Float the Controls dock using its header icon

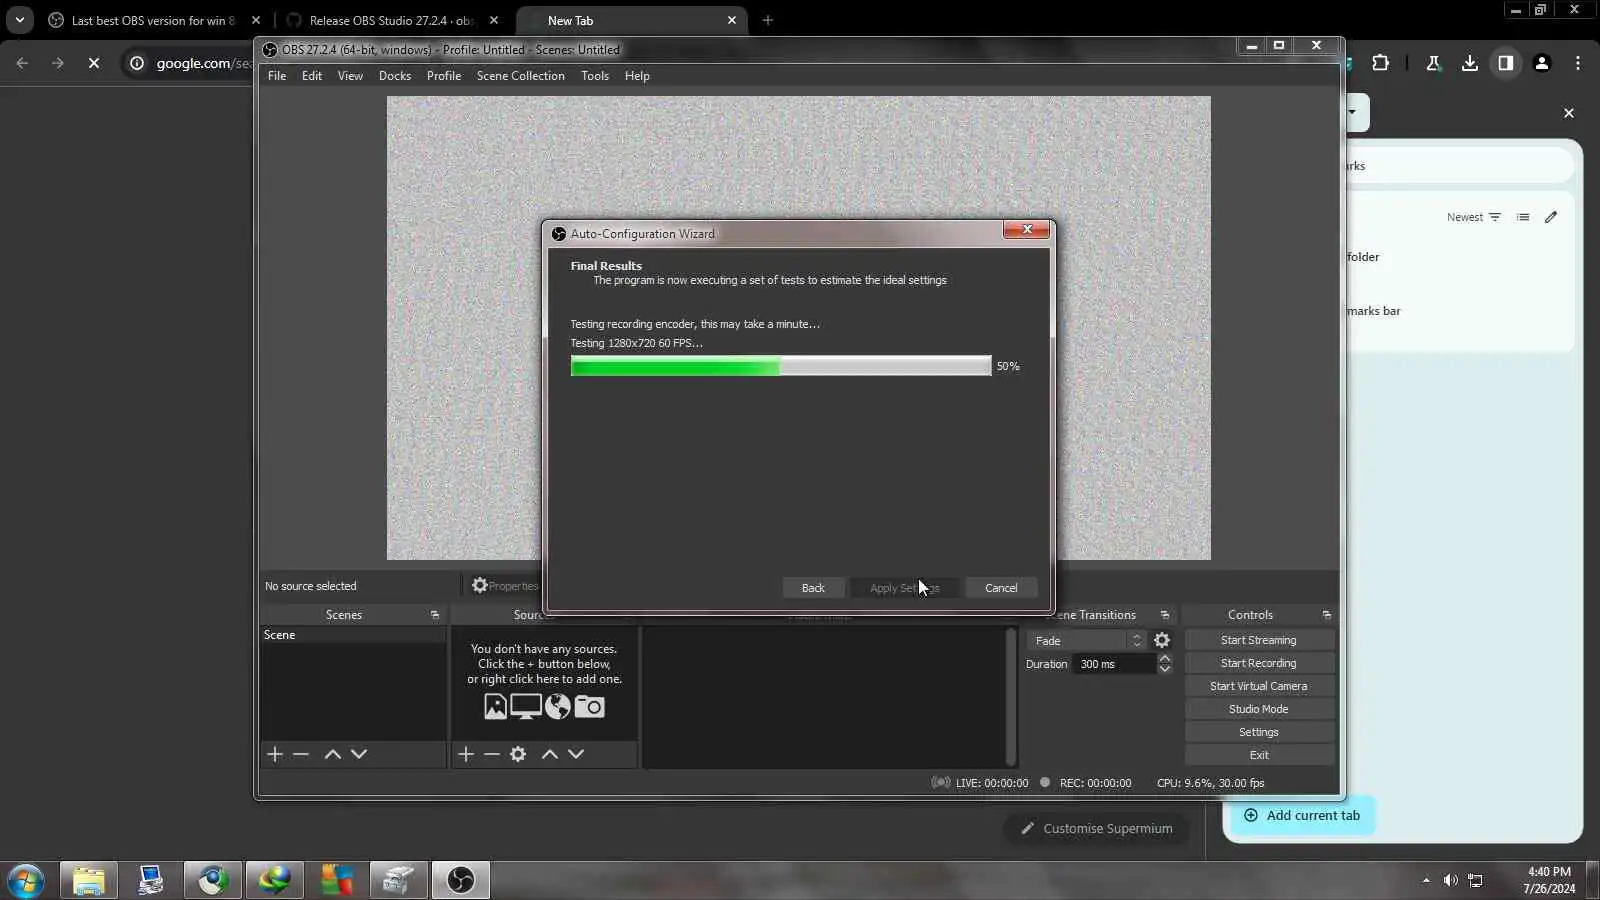1327,615
